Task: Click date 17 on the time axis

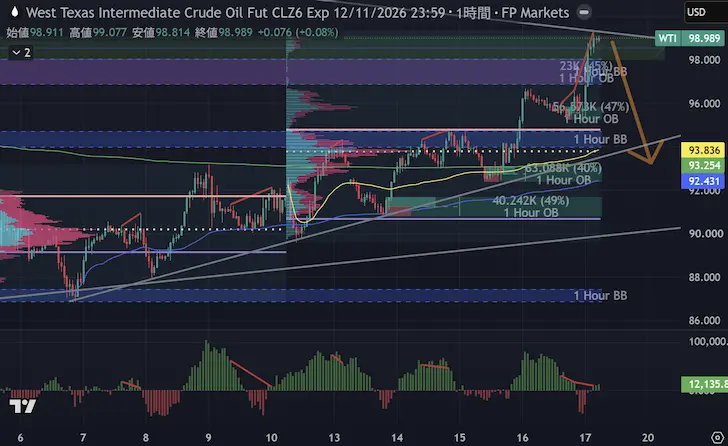Action: (x=585, y=438)
